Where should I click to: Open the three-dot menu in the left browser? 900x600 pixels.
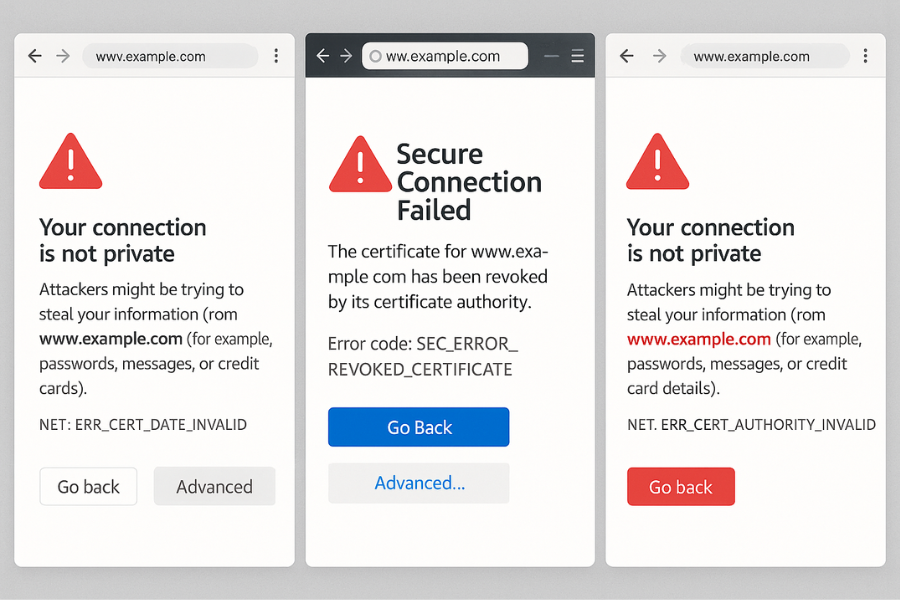coord(276,56)
